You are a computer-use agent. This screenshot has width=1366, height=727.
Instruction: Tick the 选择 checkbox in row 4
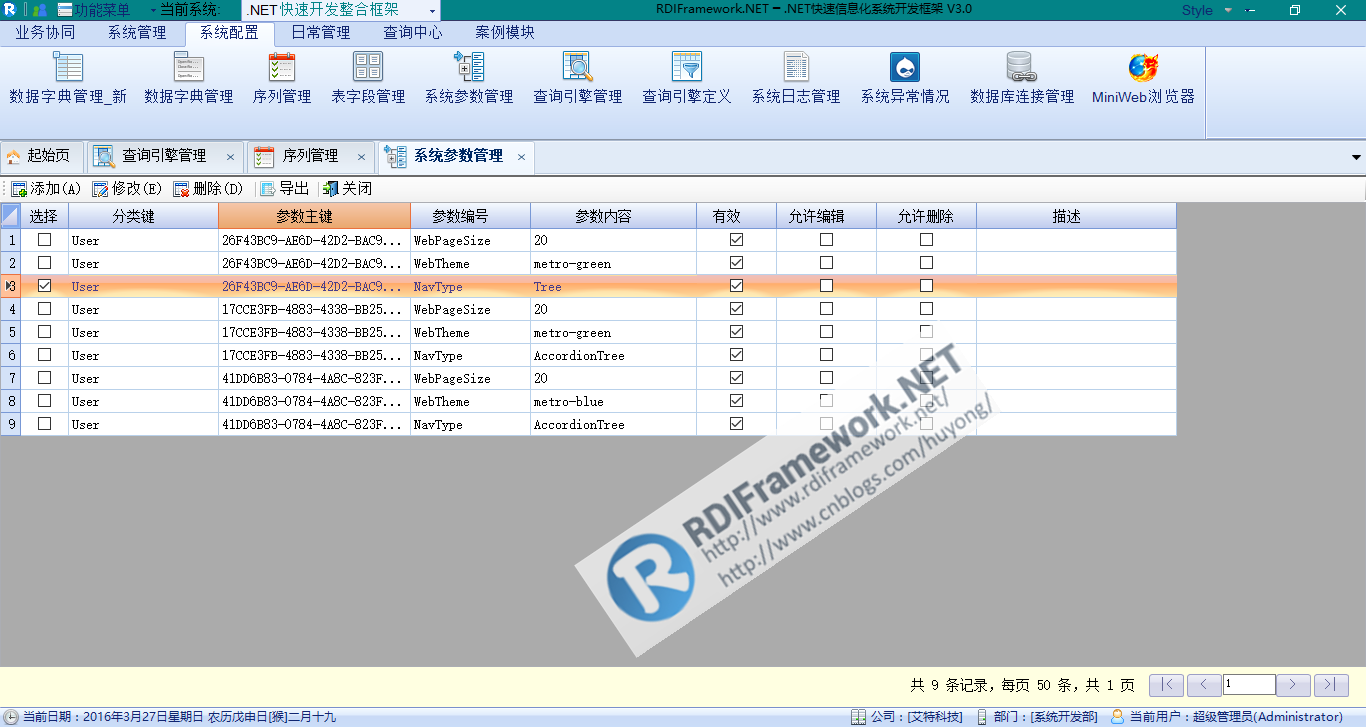(x=44, y=309)
